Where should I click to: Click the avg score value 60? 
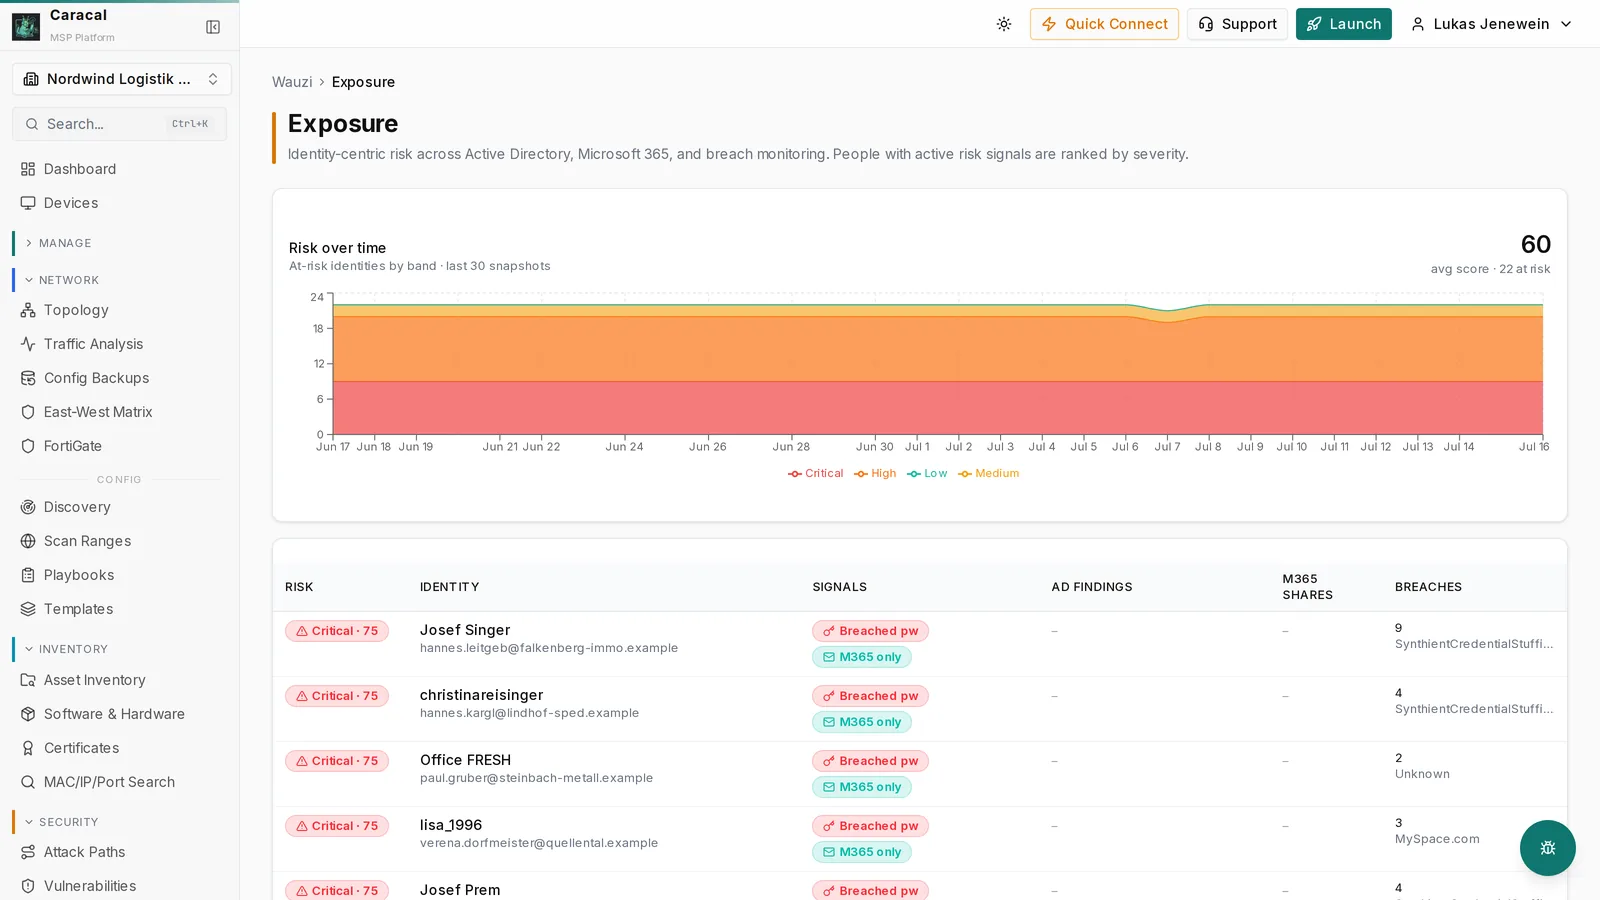click(x=1535, y=245)
